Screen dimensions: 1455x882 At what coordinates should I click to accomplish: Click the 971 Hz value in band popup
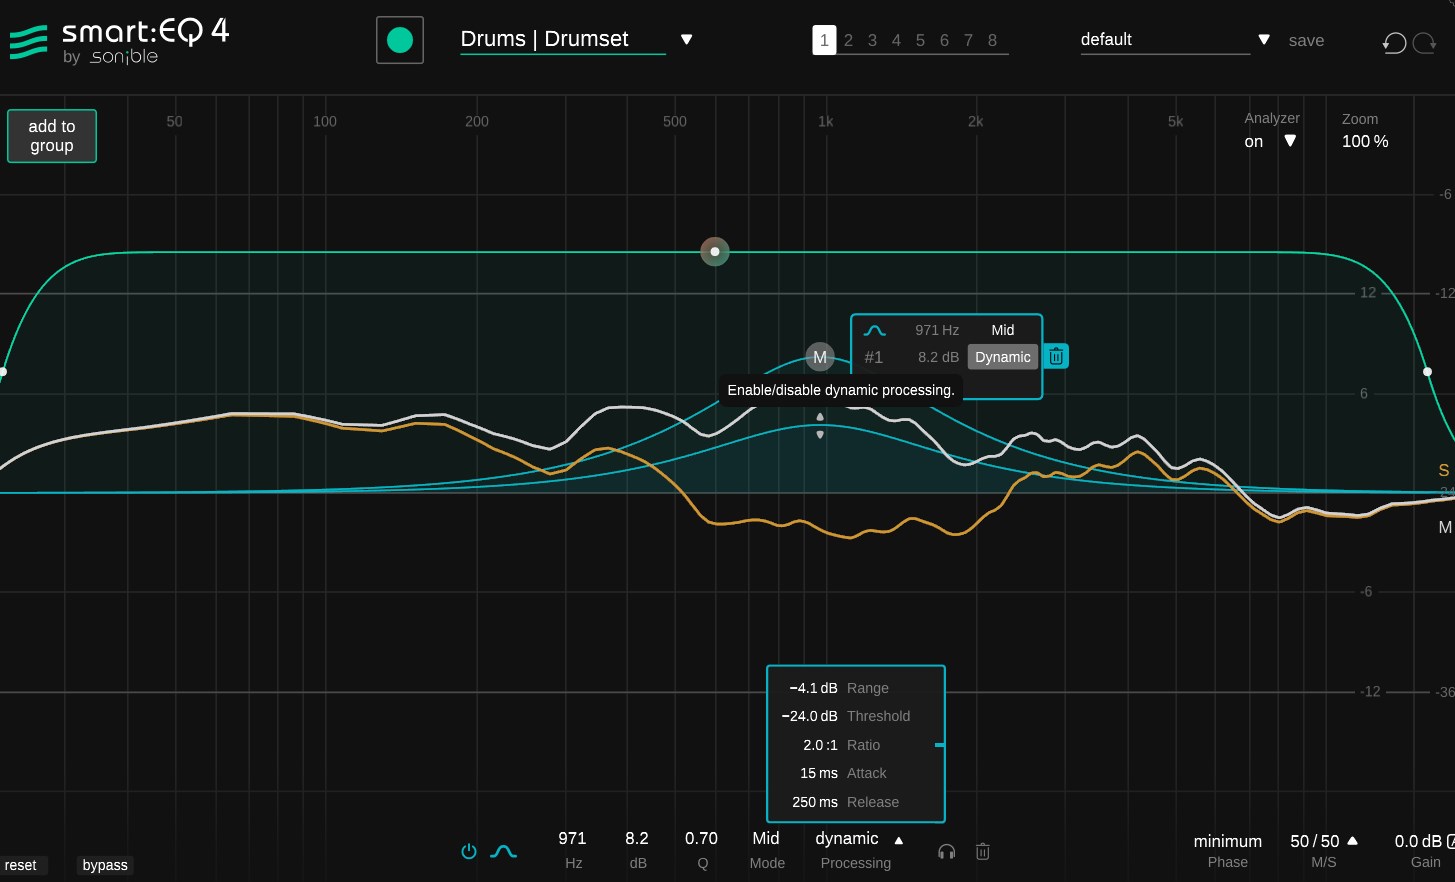pos(937,330)
